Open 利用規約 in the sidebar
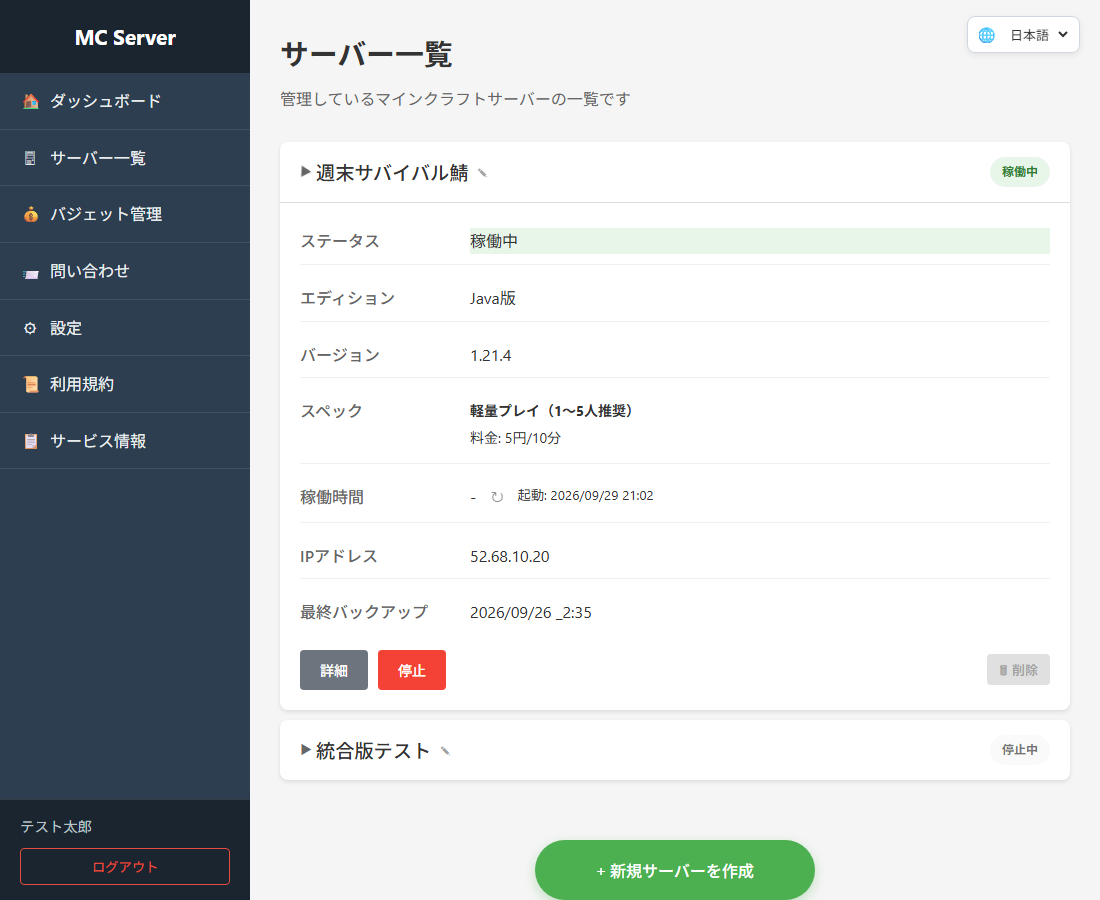Viewport: 1100px width, 900px height. [125, 384]
